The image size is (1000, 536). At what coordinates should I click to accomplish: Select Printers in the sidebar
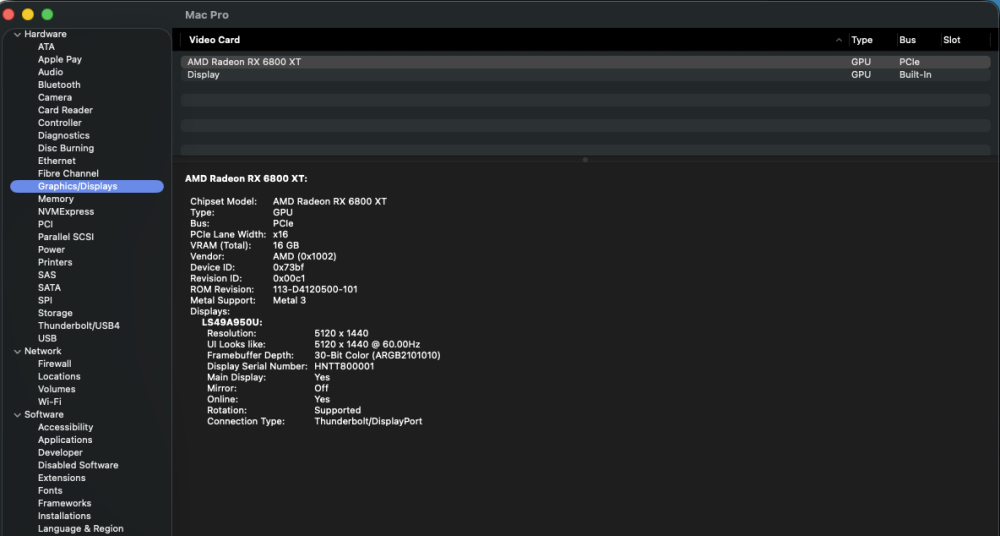(x=55, y=262)
